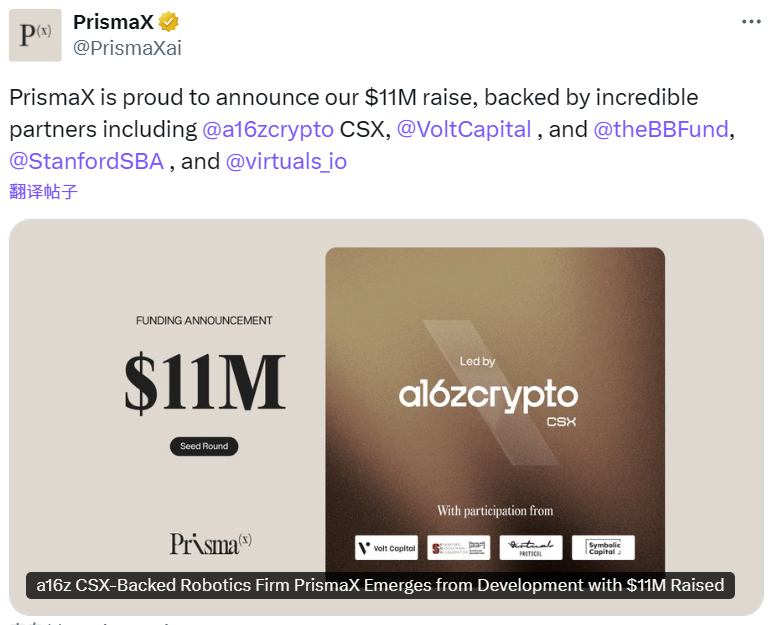Image resolution: width=775 pixels, height=625 pixels.
Task: Open the @VoltCapital mention
Action: coord(464,129)
